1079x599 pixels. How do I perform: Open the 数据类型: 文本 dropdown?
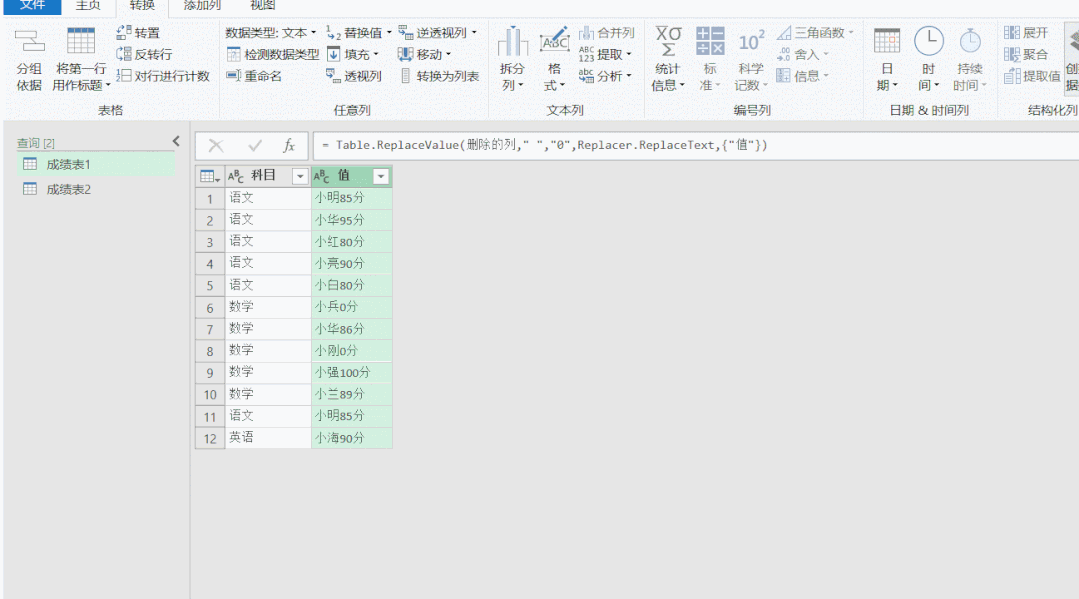click(x=271, y=32)
